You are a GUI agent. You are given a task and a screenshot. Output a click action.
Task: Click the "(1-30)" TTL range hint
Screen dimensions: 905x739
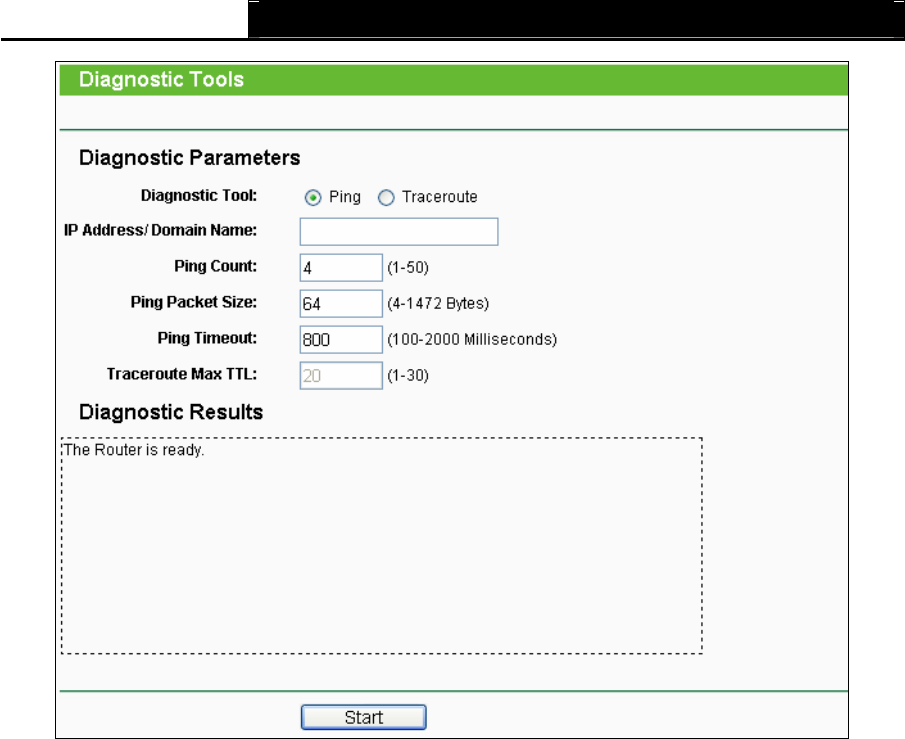click(x=408, y=376)
